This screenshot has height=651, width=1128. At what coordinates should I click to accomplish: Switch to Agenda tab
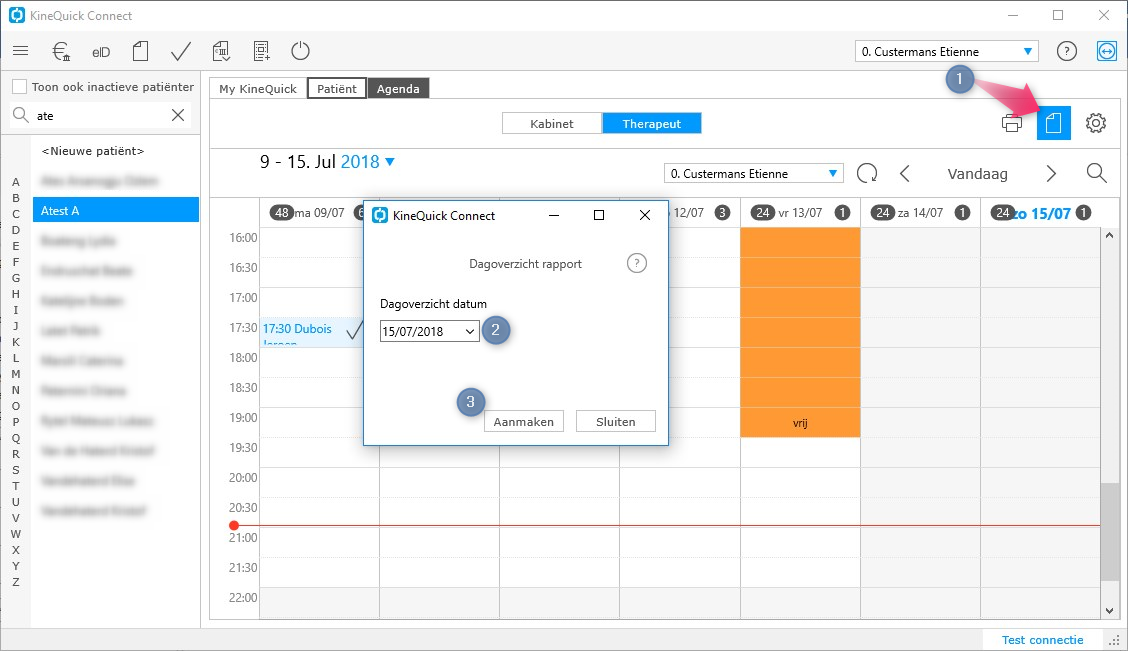[399, 88]
